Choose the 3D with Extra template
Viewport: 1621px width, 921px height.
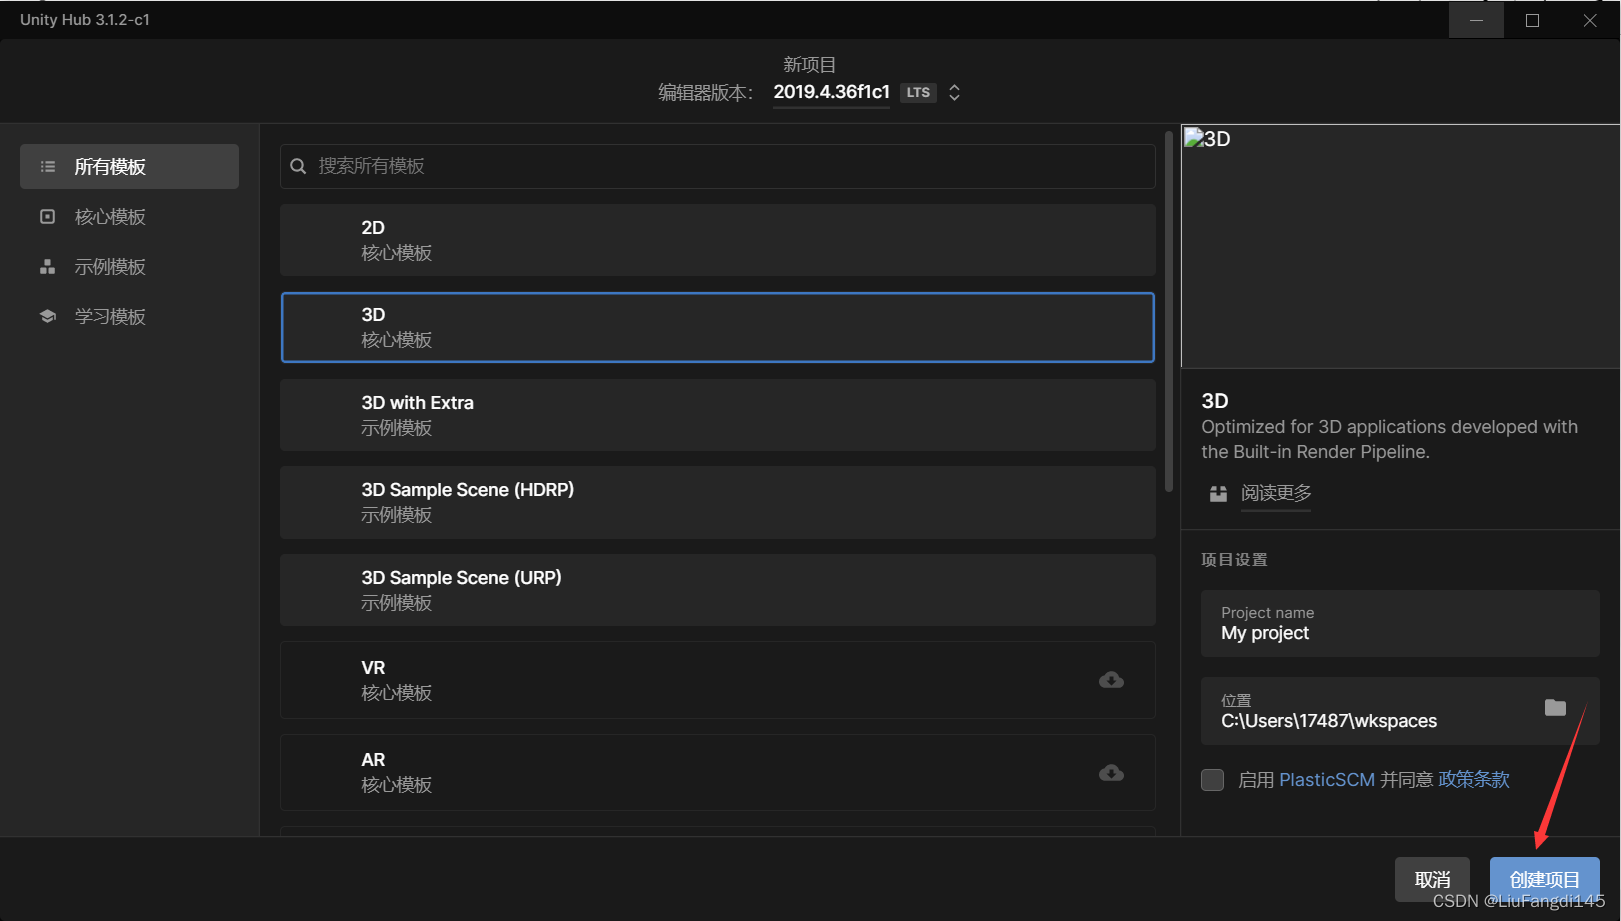pyautogui.click(x=718, y=415)
